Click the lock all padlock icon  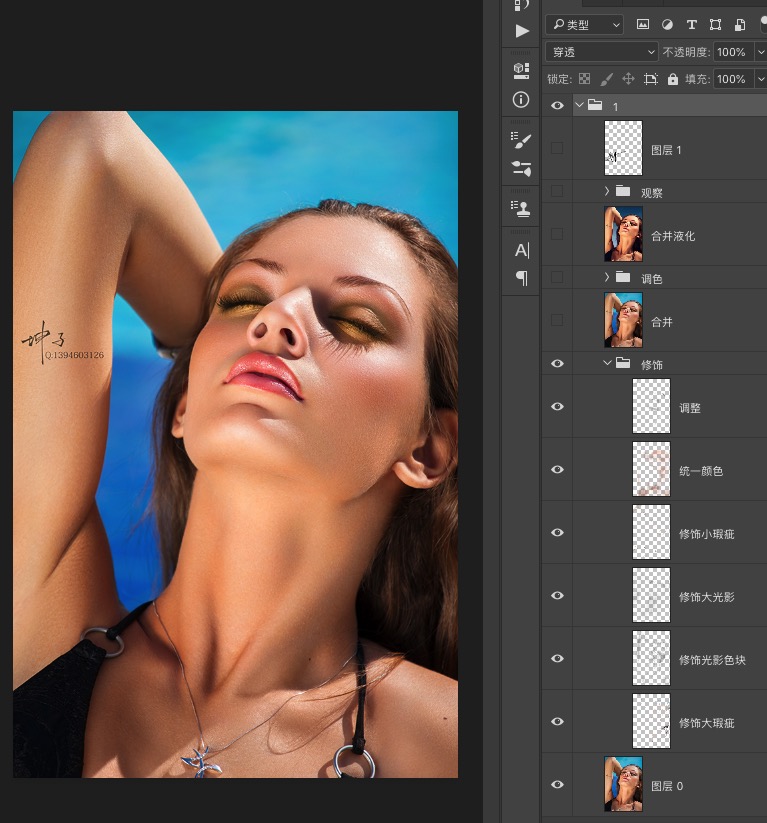(672, 79)
